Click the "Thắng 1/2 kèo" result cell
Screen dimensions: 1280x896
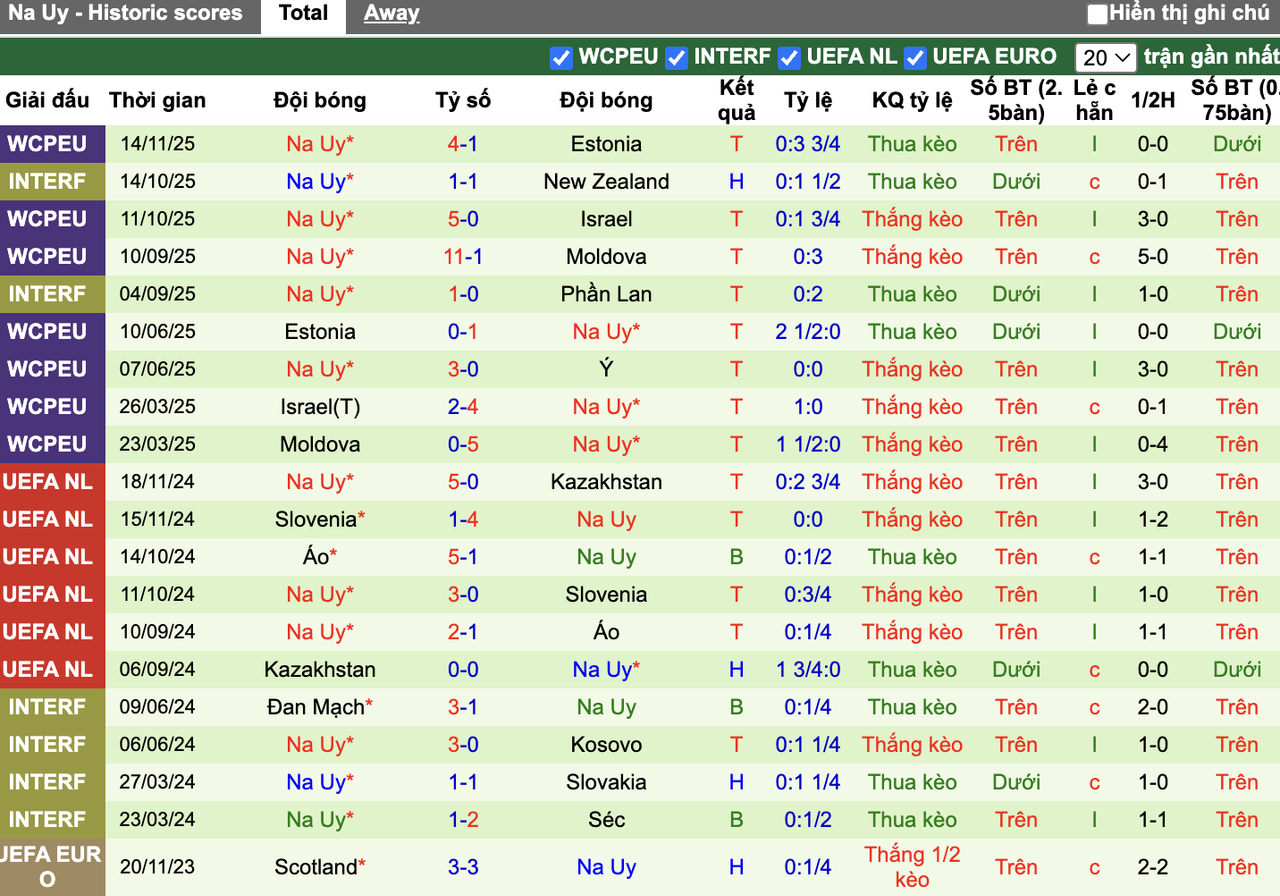coord(912,867)
